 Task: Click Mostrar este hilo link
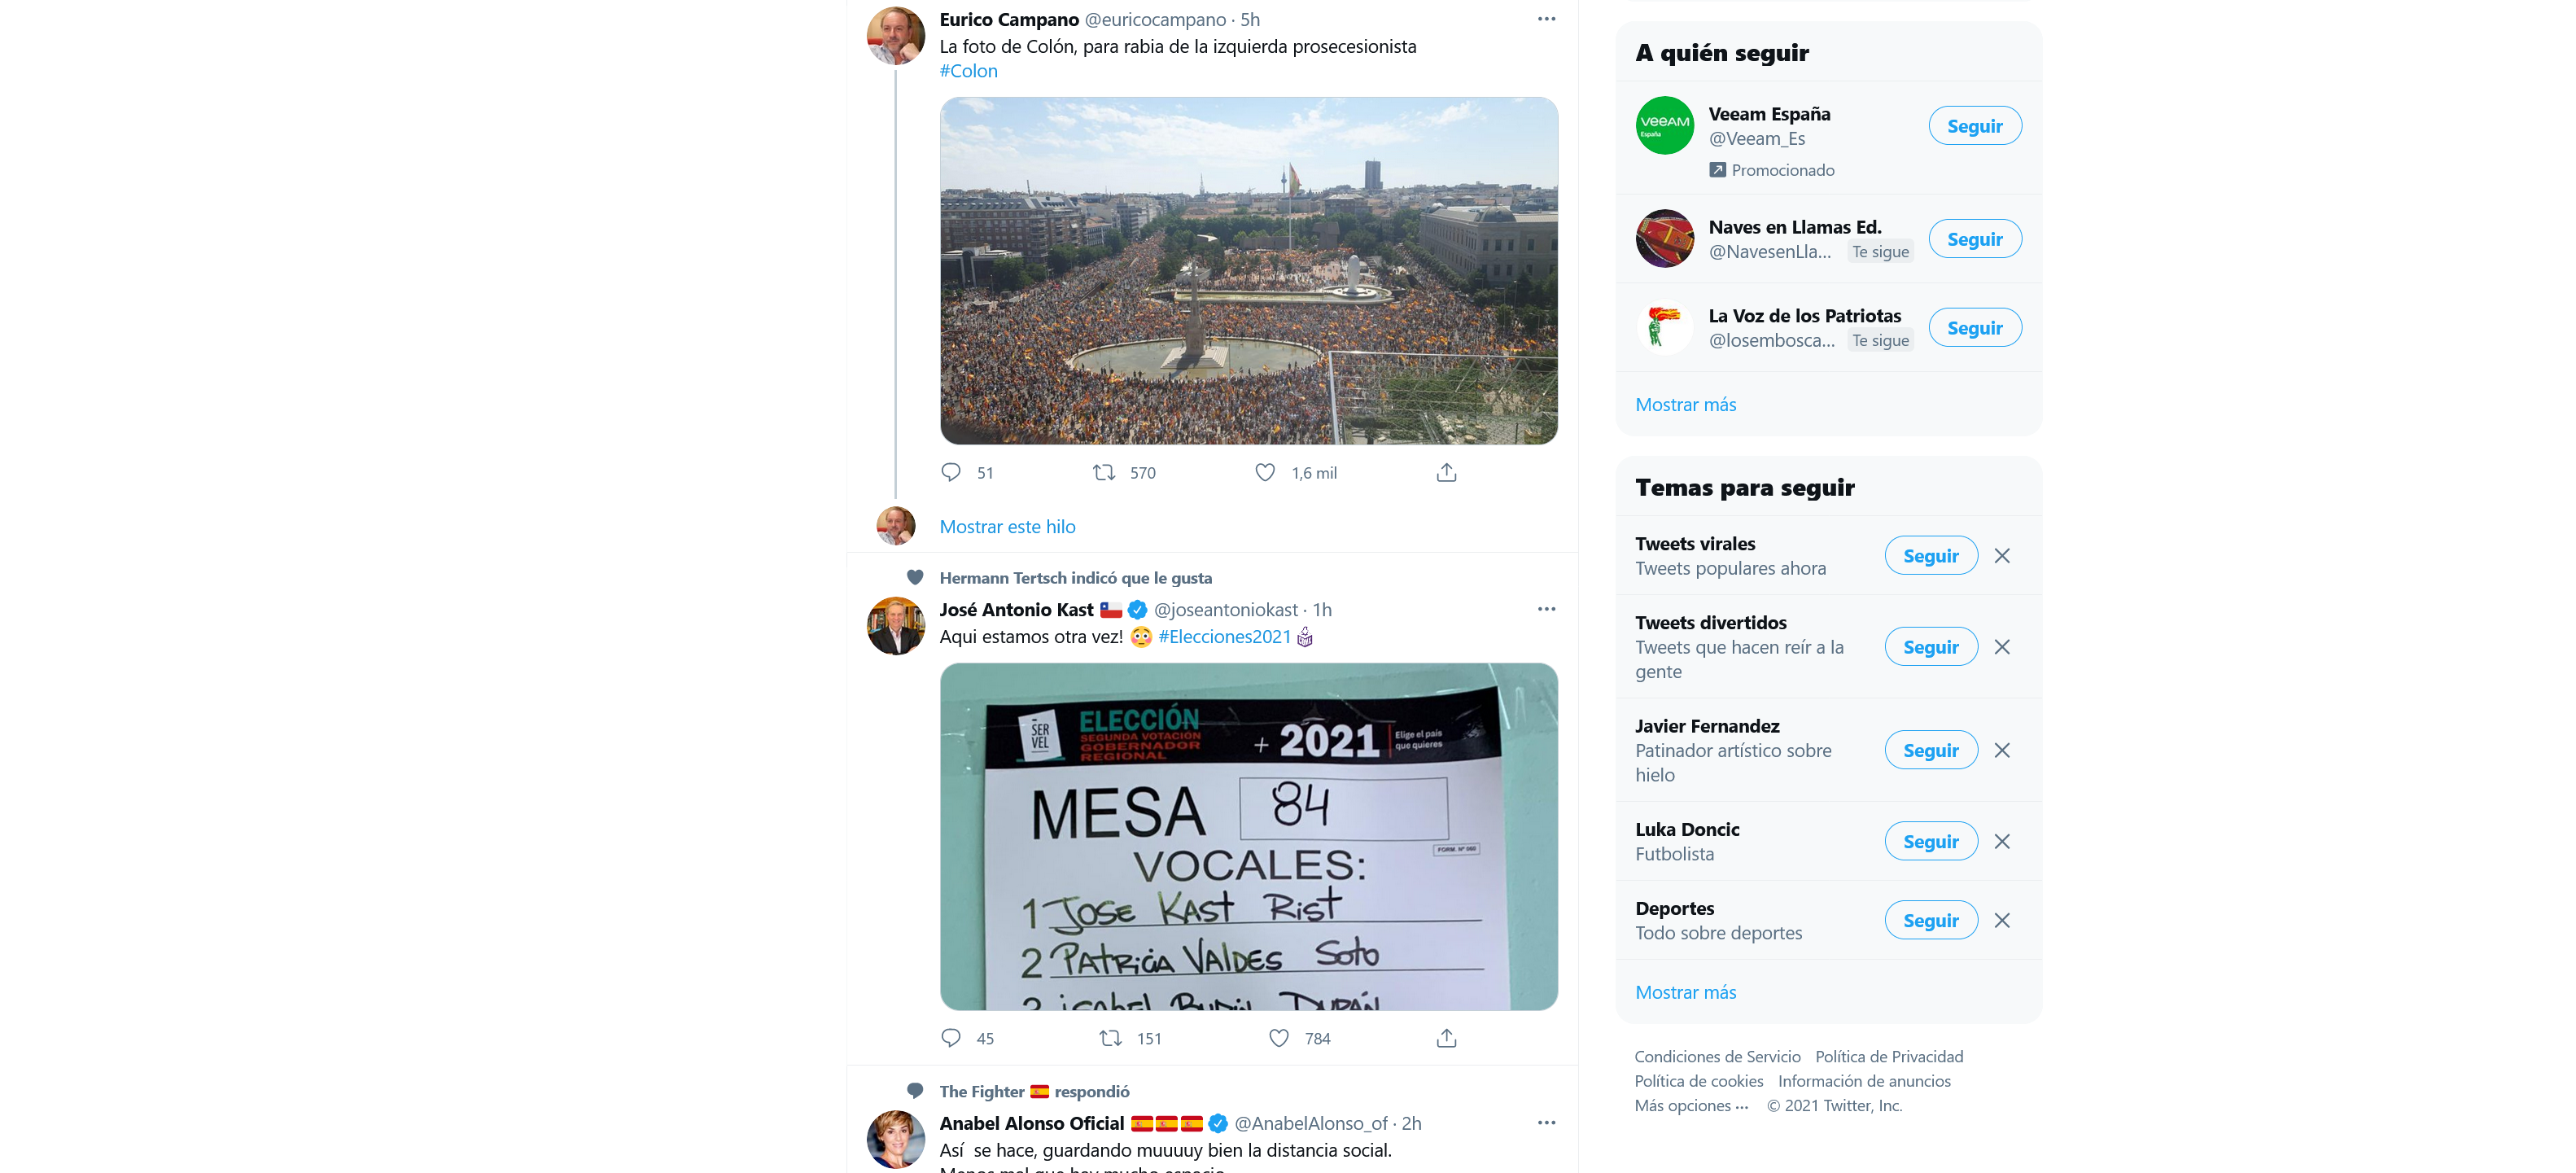[x=1007, y=526]
